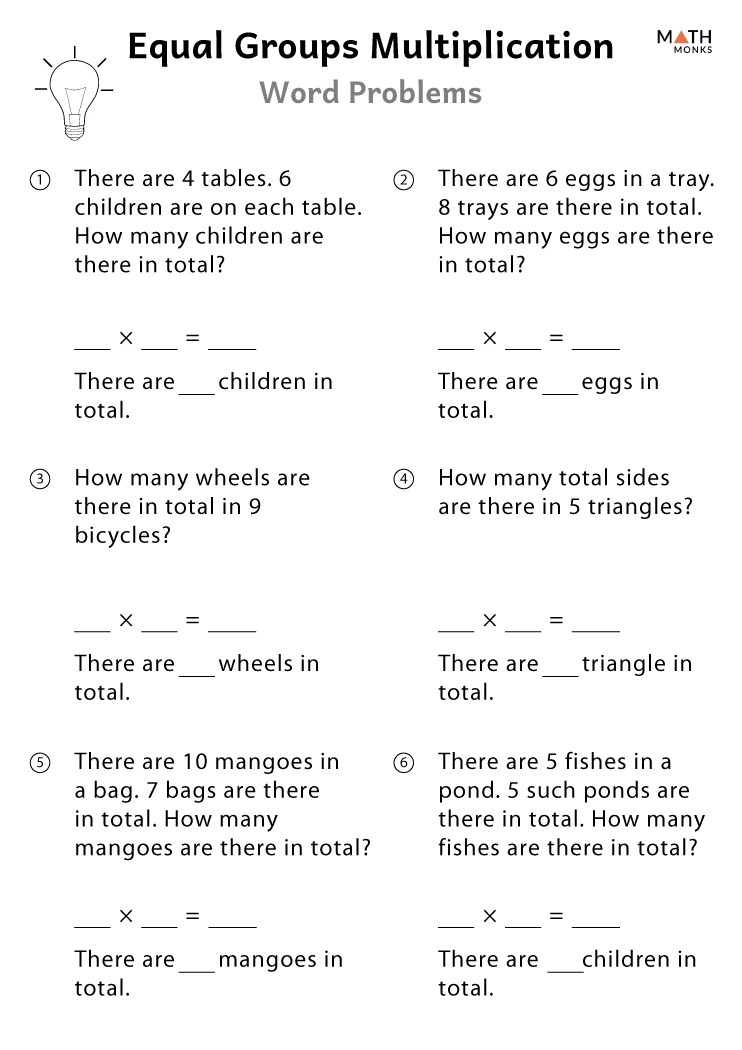The width and height of the screenshot is (742, 1050).
Task: Click the circled number 4
Action: [x=404, y=479]
